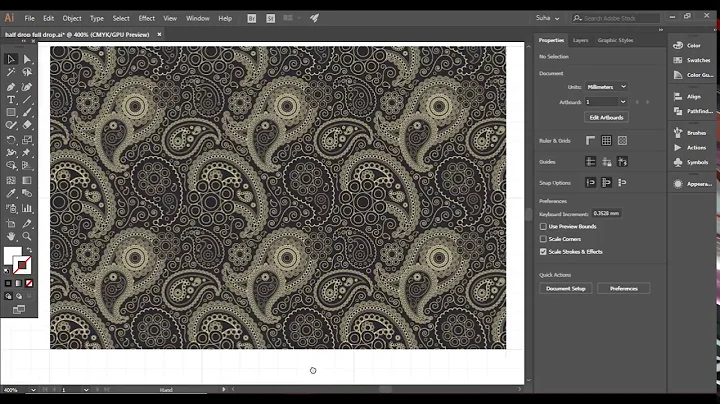Enable Use Preview Bounds checkbox
720x404 pixels.
pos(543,226)
